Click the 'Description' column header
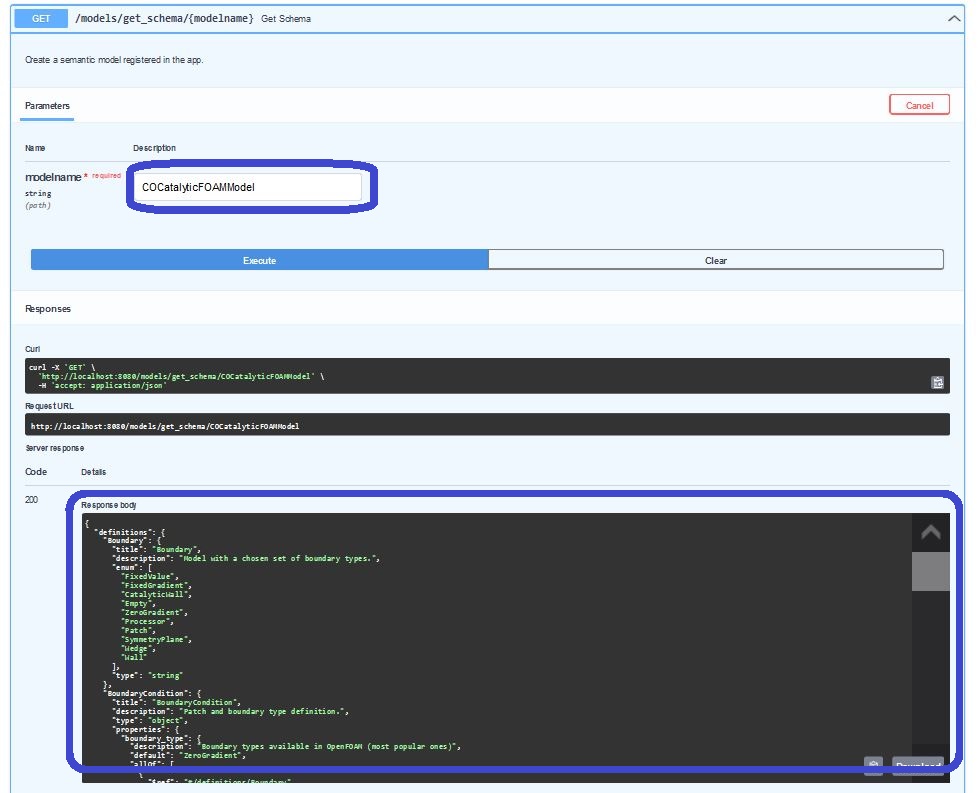The image size is (980, 793). click(x=154, y=148)
